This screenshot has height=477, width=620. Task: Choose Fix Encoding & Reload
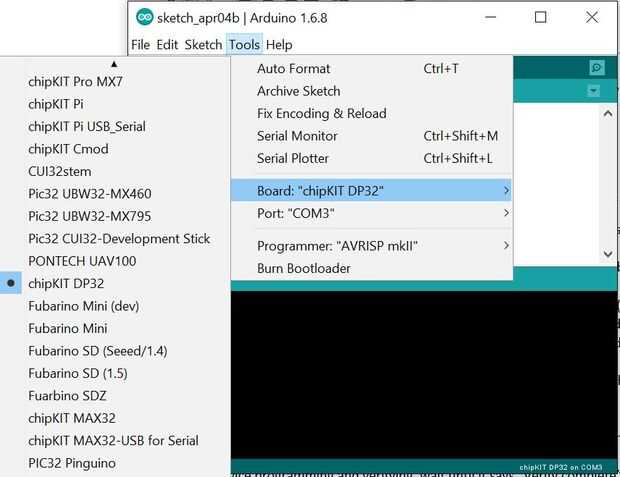point(372,114)
